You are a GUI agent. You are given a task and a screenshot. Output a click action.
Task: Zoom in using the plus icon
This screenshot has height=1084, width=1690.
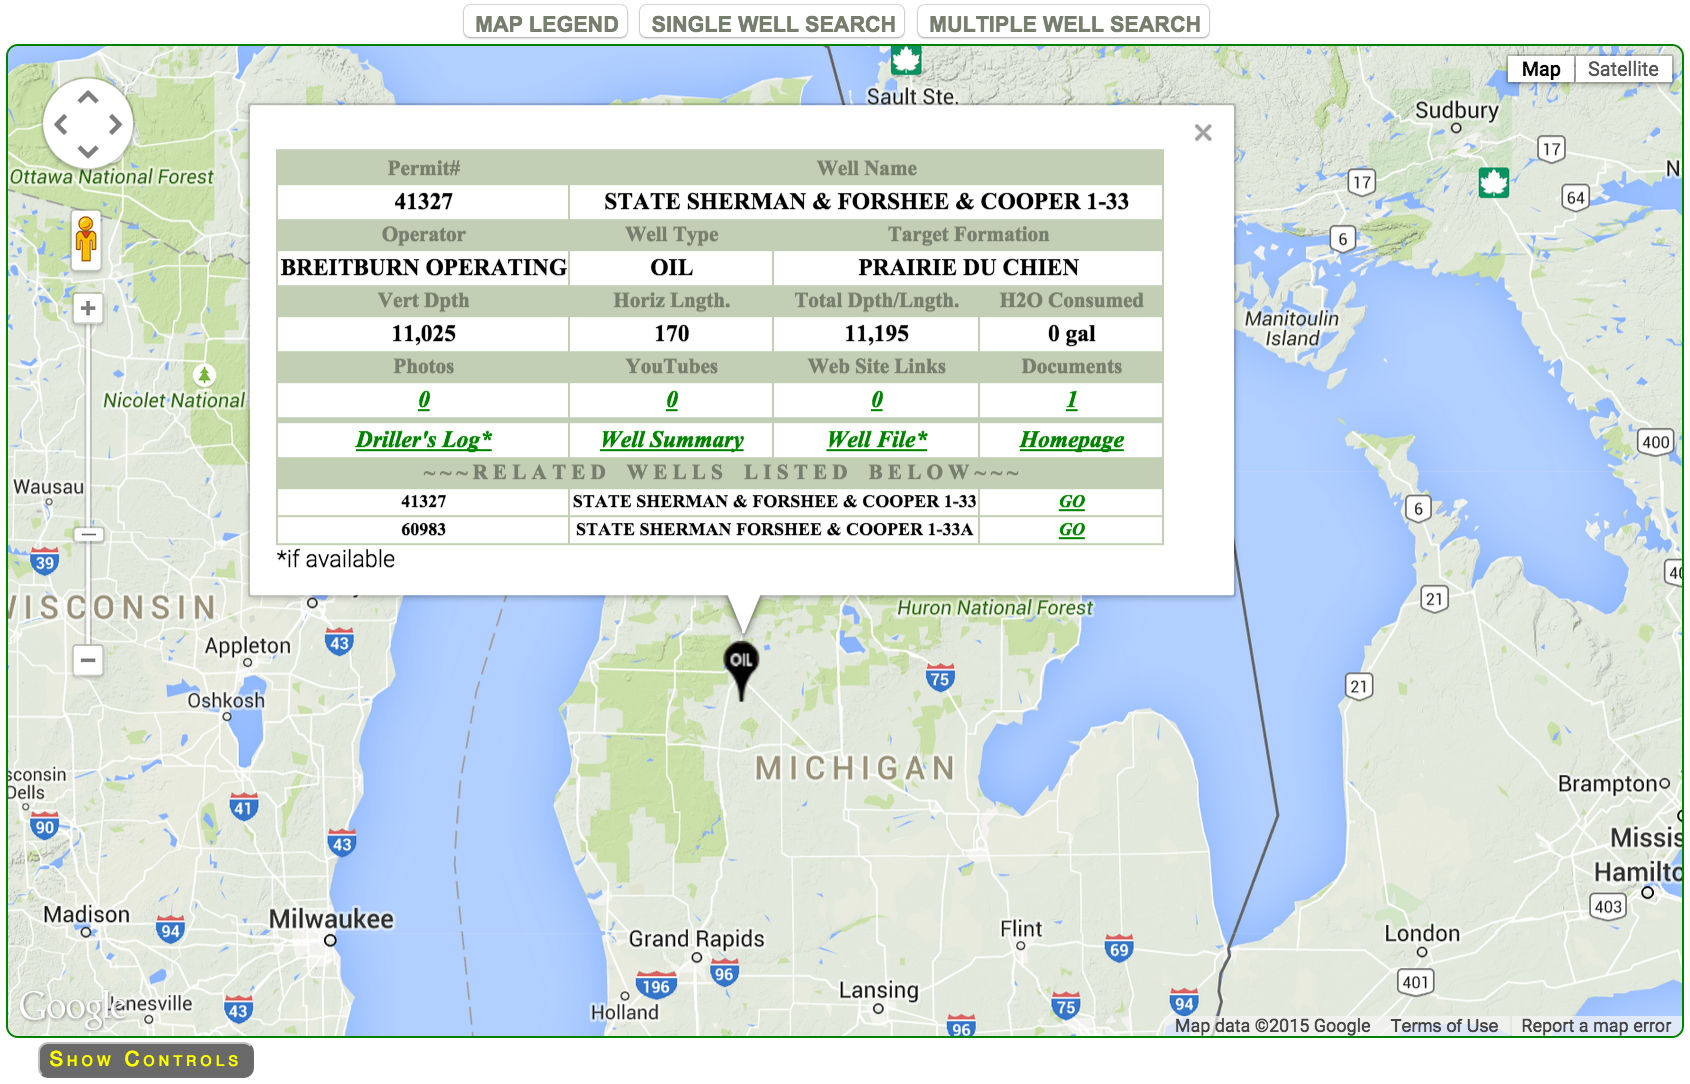88,309
